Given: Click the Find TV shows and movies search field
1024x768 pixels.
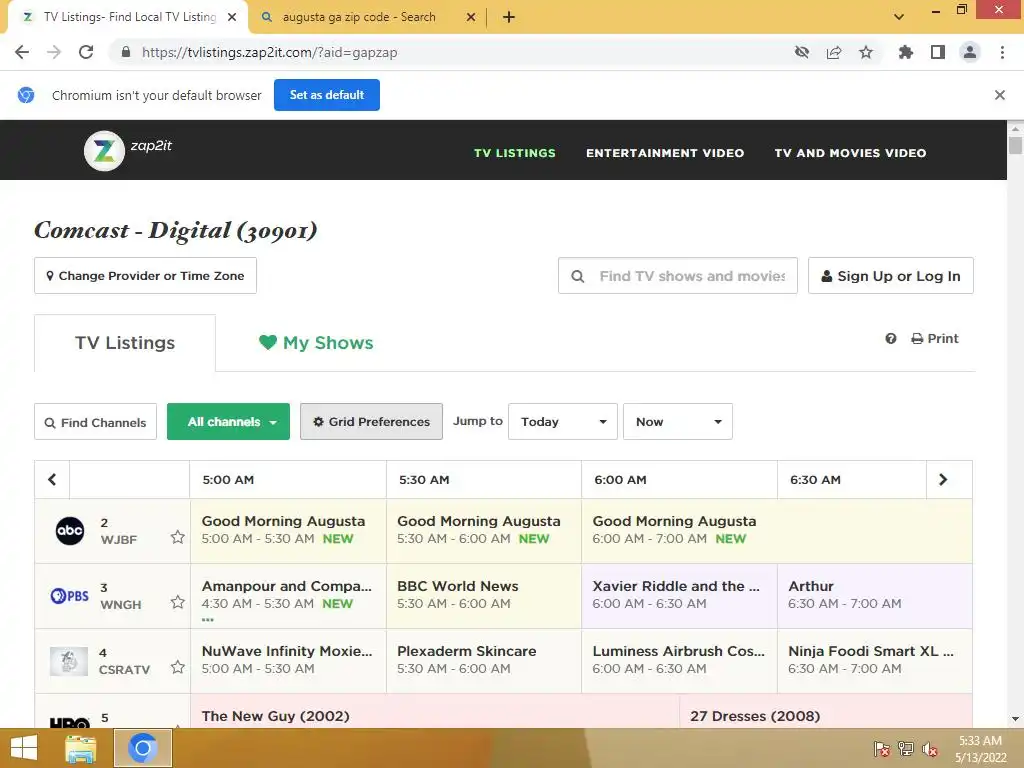Looking at the screenshot, I should pos(678,276).
